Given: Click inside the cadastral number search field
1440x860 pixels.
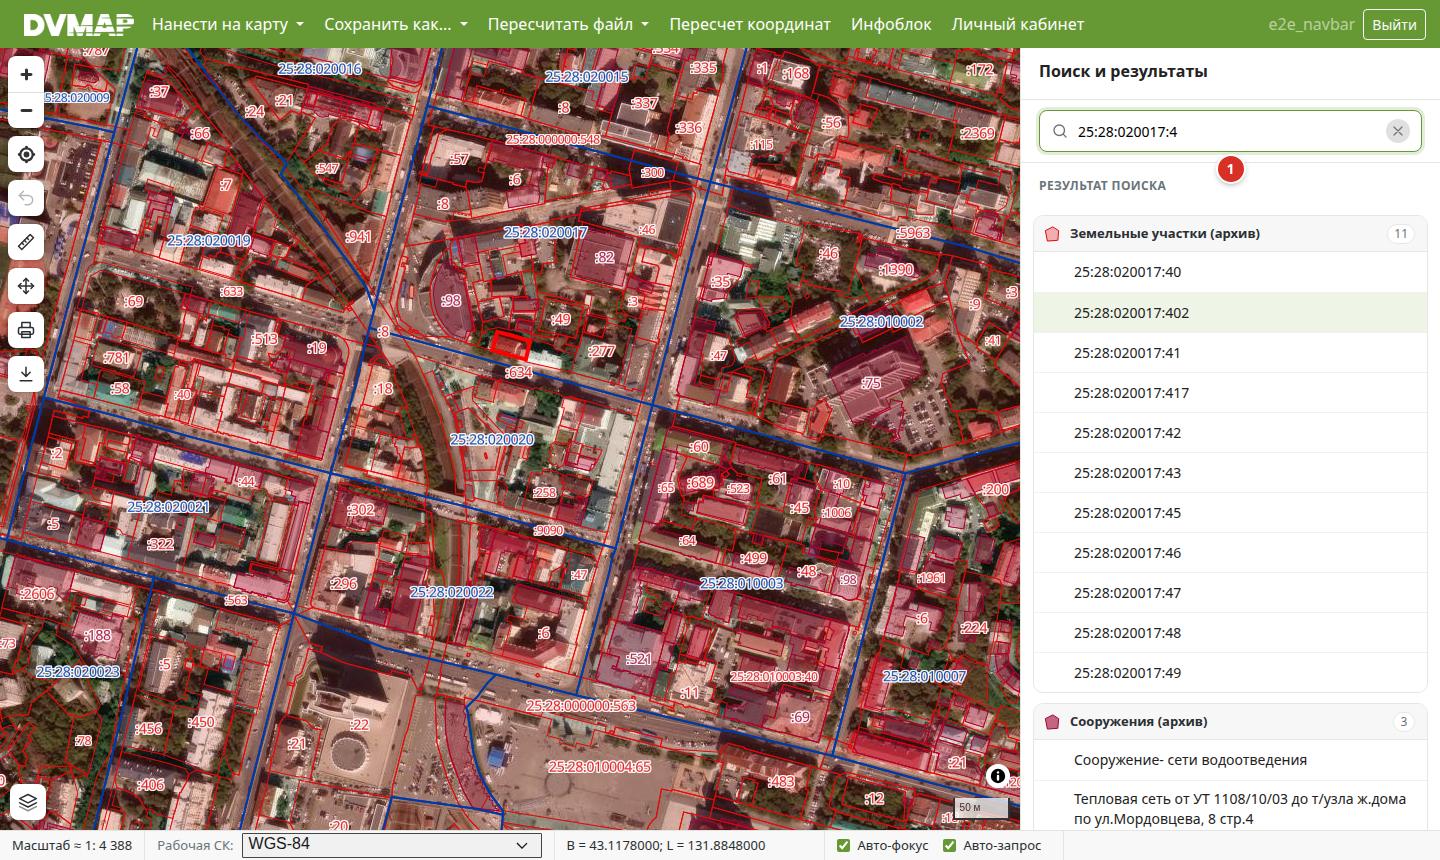Looking at the screenshot, I should coord(1228,131).
